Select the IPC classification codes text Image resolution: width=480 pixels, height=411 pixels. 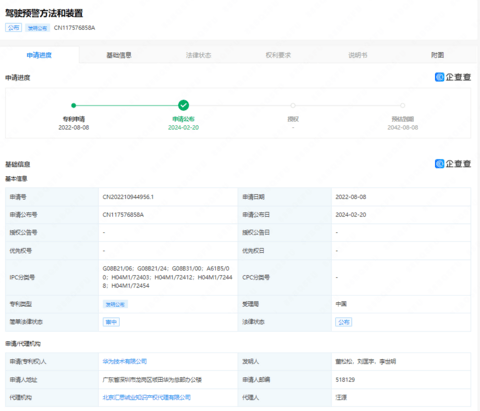168,277
